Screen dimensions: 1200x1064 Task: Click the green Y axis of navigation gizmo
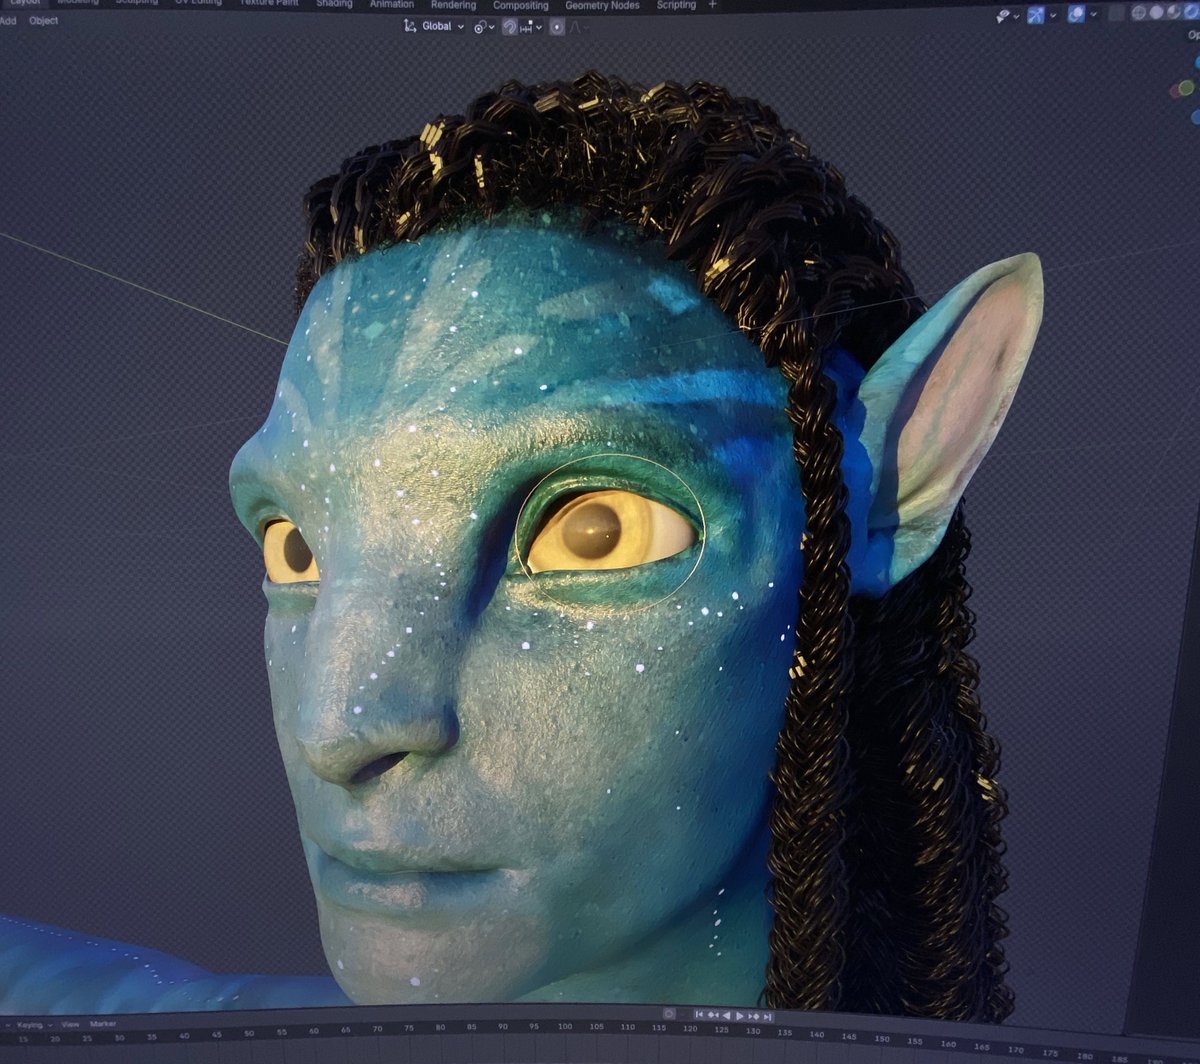point(1186,88)
